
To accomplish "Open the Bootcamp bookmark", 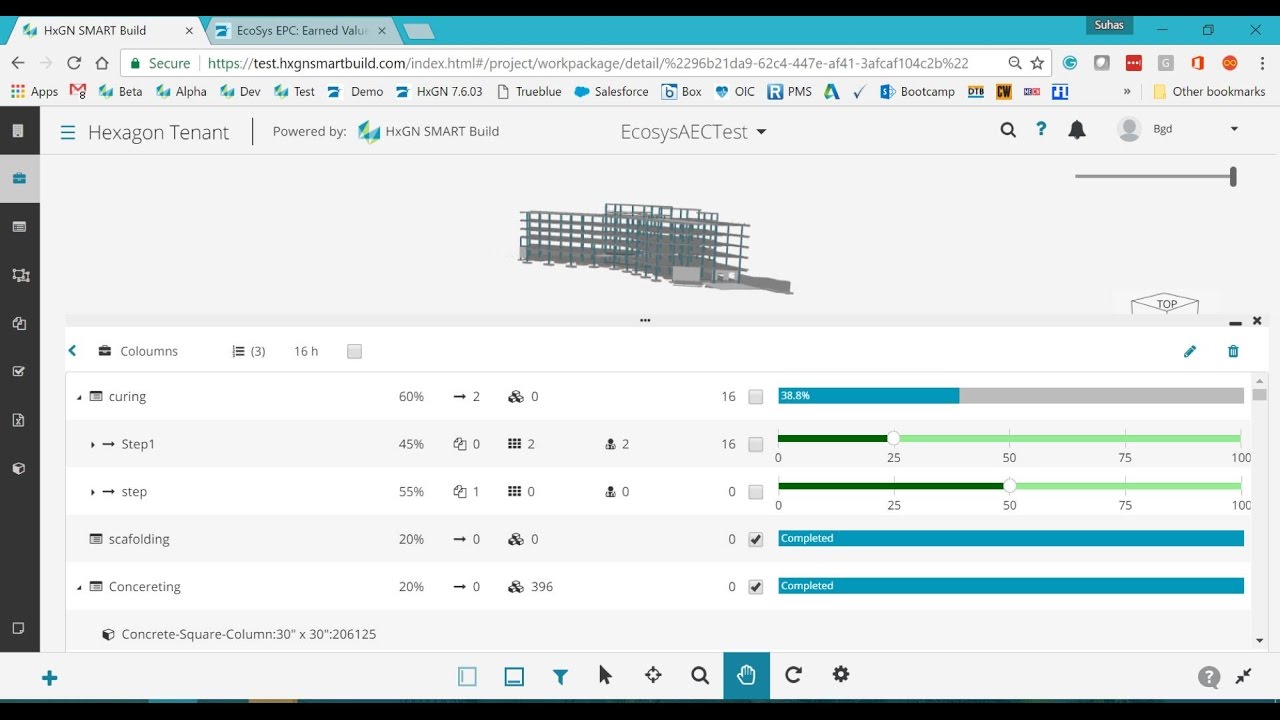I will [917, 91].
